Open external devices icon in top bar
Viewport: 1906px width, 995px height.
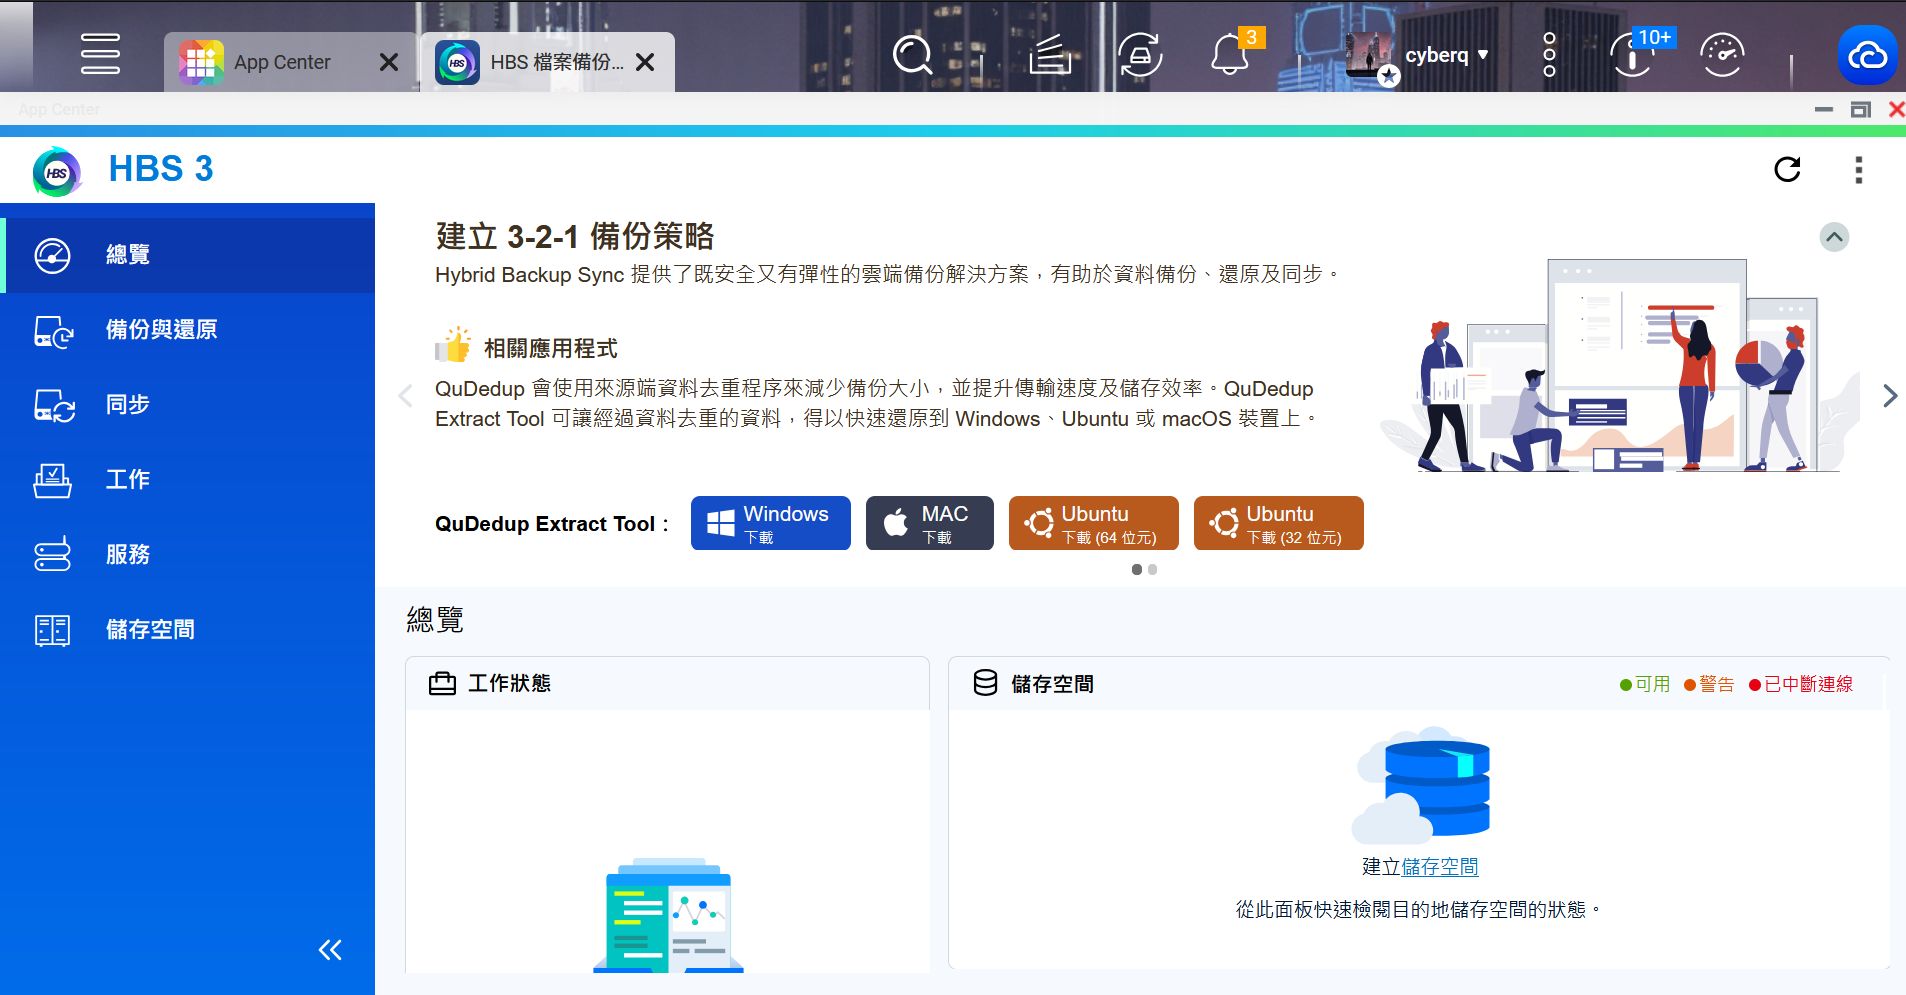tap(1140, 55)
